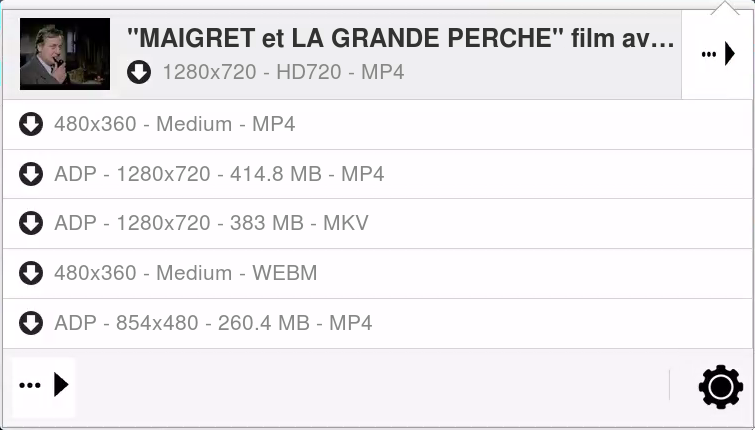Choose ADP - 1280x720 - 383 MB - MKV
Image resolution: width=755 pixels, height=430 pixels.
coord(211,223)
